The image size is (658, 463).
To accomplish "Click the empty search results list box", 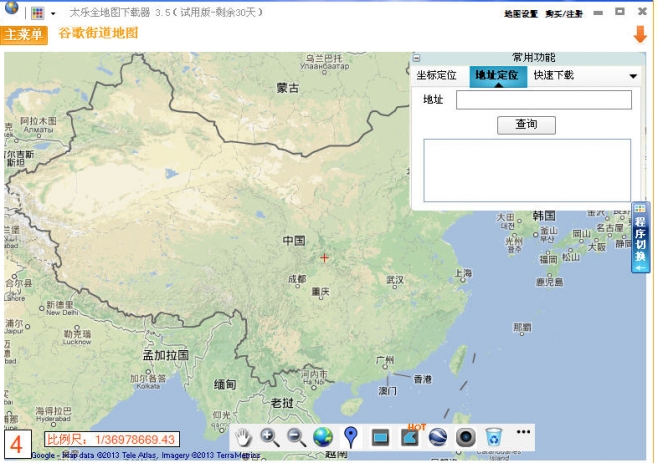I will tap(527, 170).
